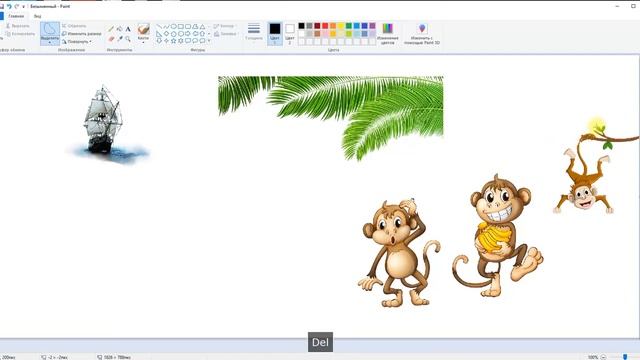Select the Magnifier tool
The width and height of the screenshot is (640, 360).
pyautogui.click(x=128, y=39)
